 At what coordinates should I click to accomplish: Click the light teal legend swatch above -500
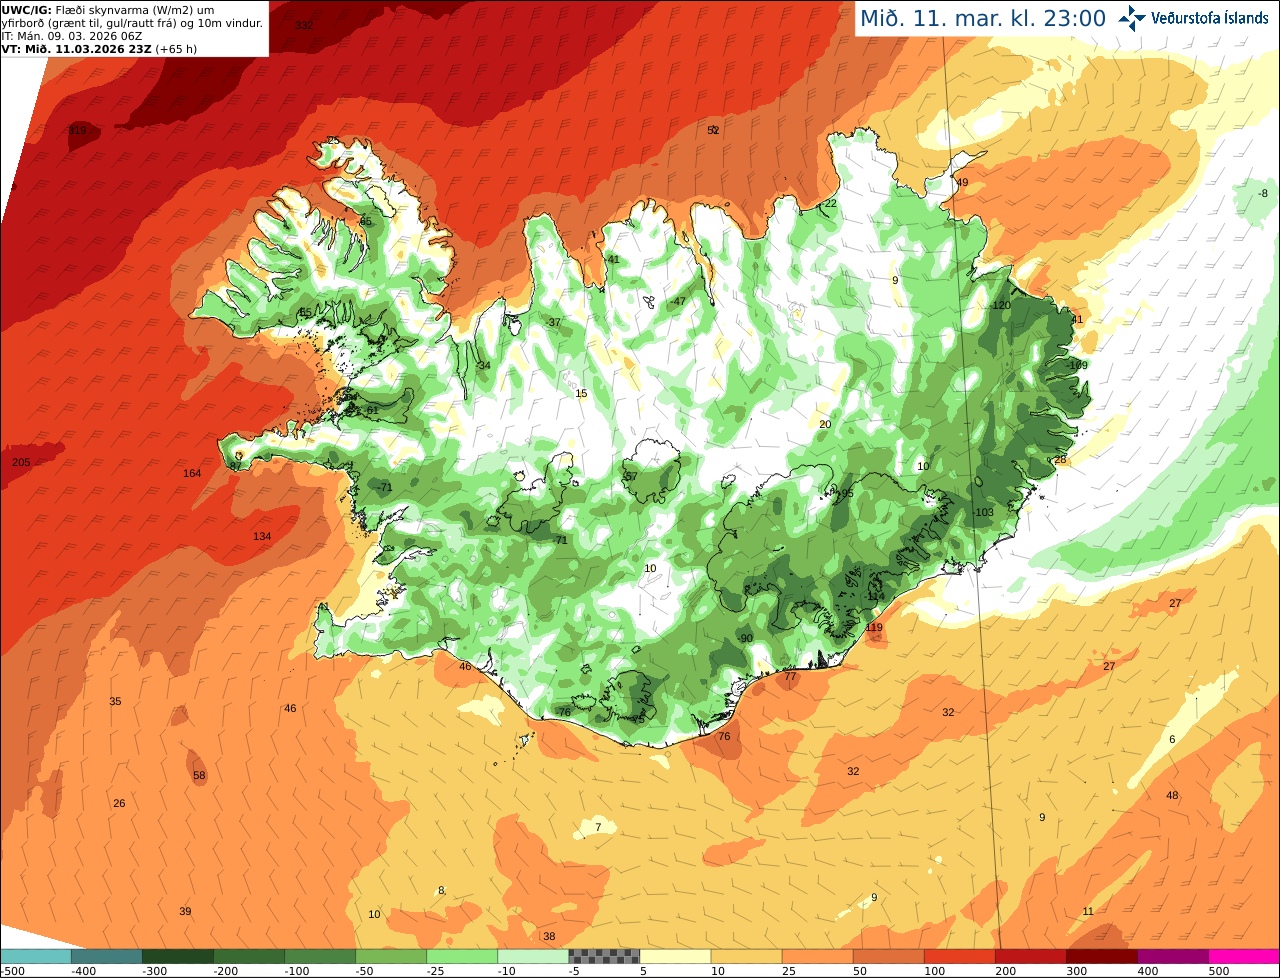point(35,956)
